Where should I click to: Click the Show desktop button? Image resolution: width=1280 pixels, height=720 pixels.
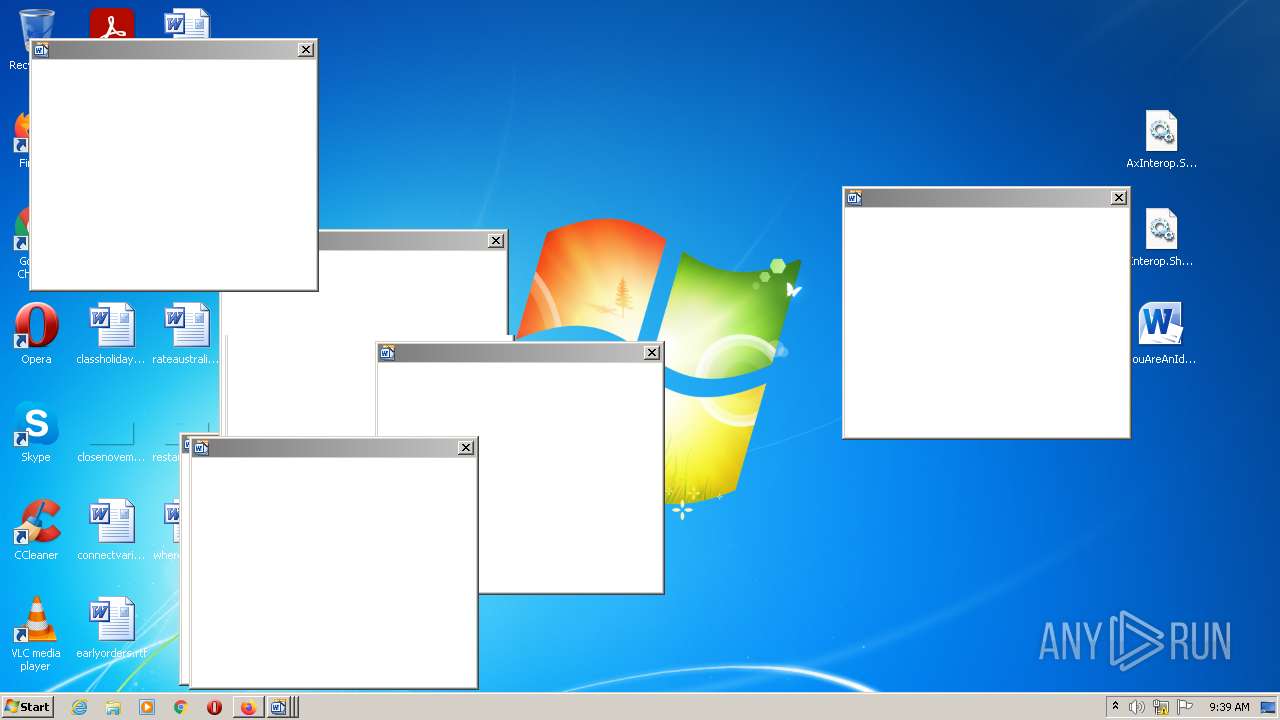1268,707
